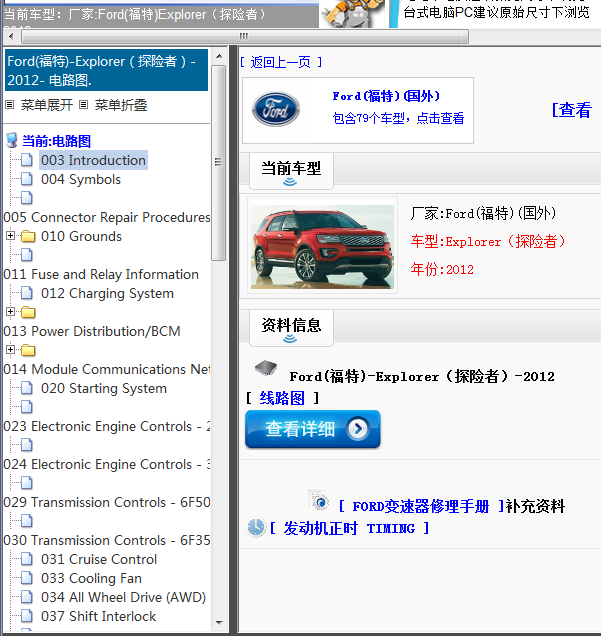
Task: Click the page icon of 037 Shift Interlock
Action: point(27,616)
